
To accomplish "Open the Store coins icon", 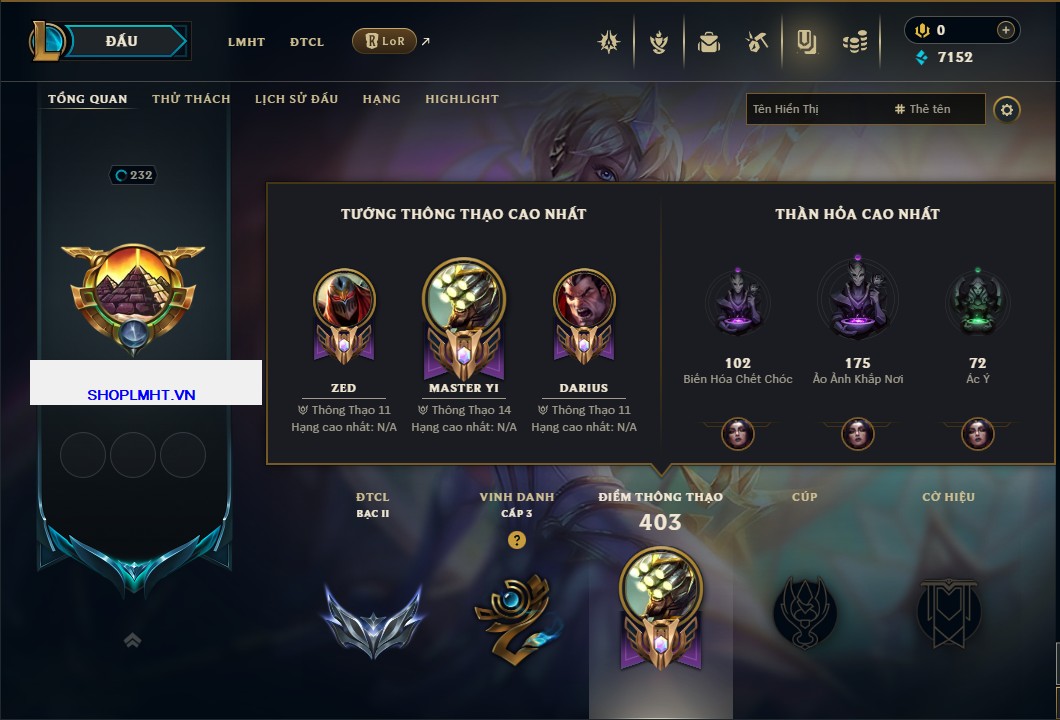I will (854, 42).
